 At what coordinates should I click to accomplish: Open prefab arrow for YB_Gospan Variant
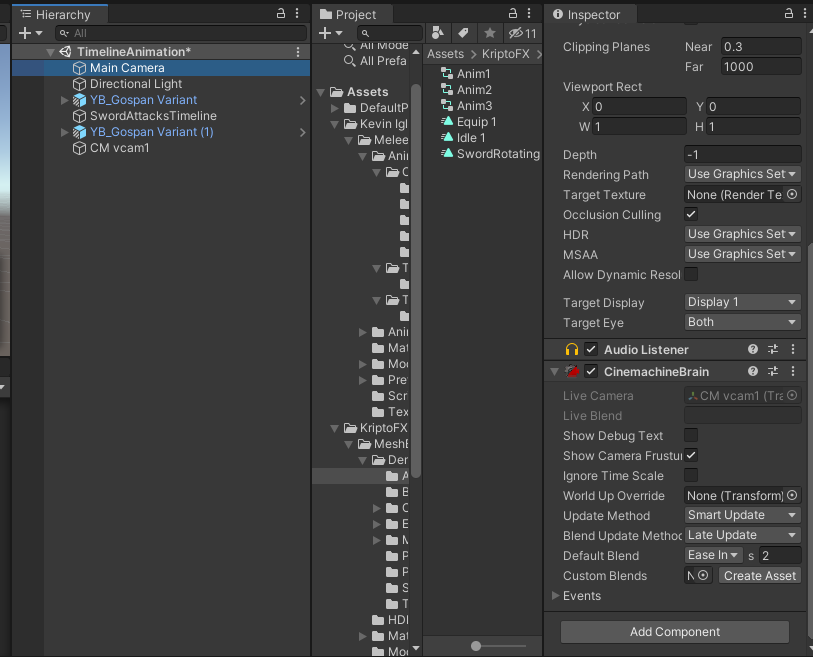[302, 101]
